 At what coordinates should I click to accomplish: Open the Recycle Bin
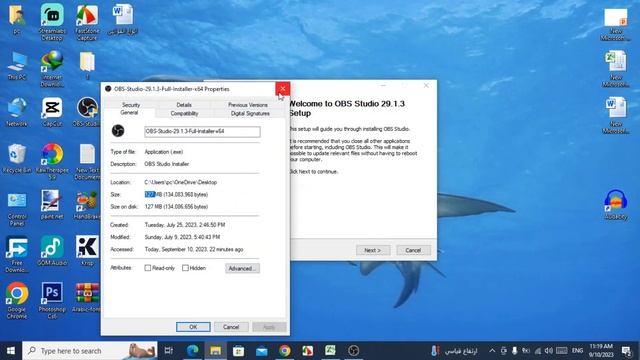[17, 158]
